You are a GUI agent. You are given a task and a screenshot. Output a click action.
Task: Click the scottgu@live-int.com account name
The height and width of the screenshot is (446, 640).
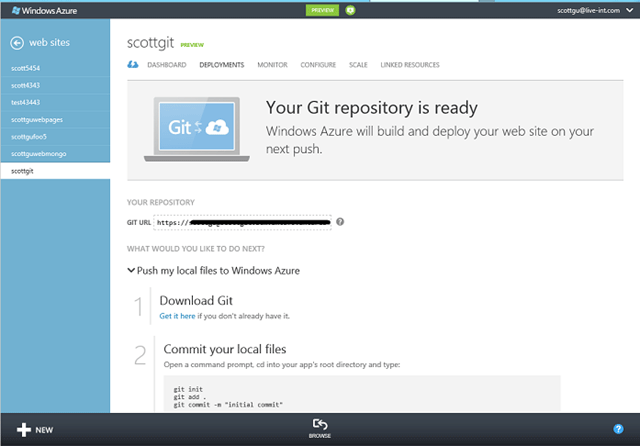(x=588, y=11)
